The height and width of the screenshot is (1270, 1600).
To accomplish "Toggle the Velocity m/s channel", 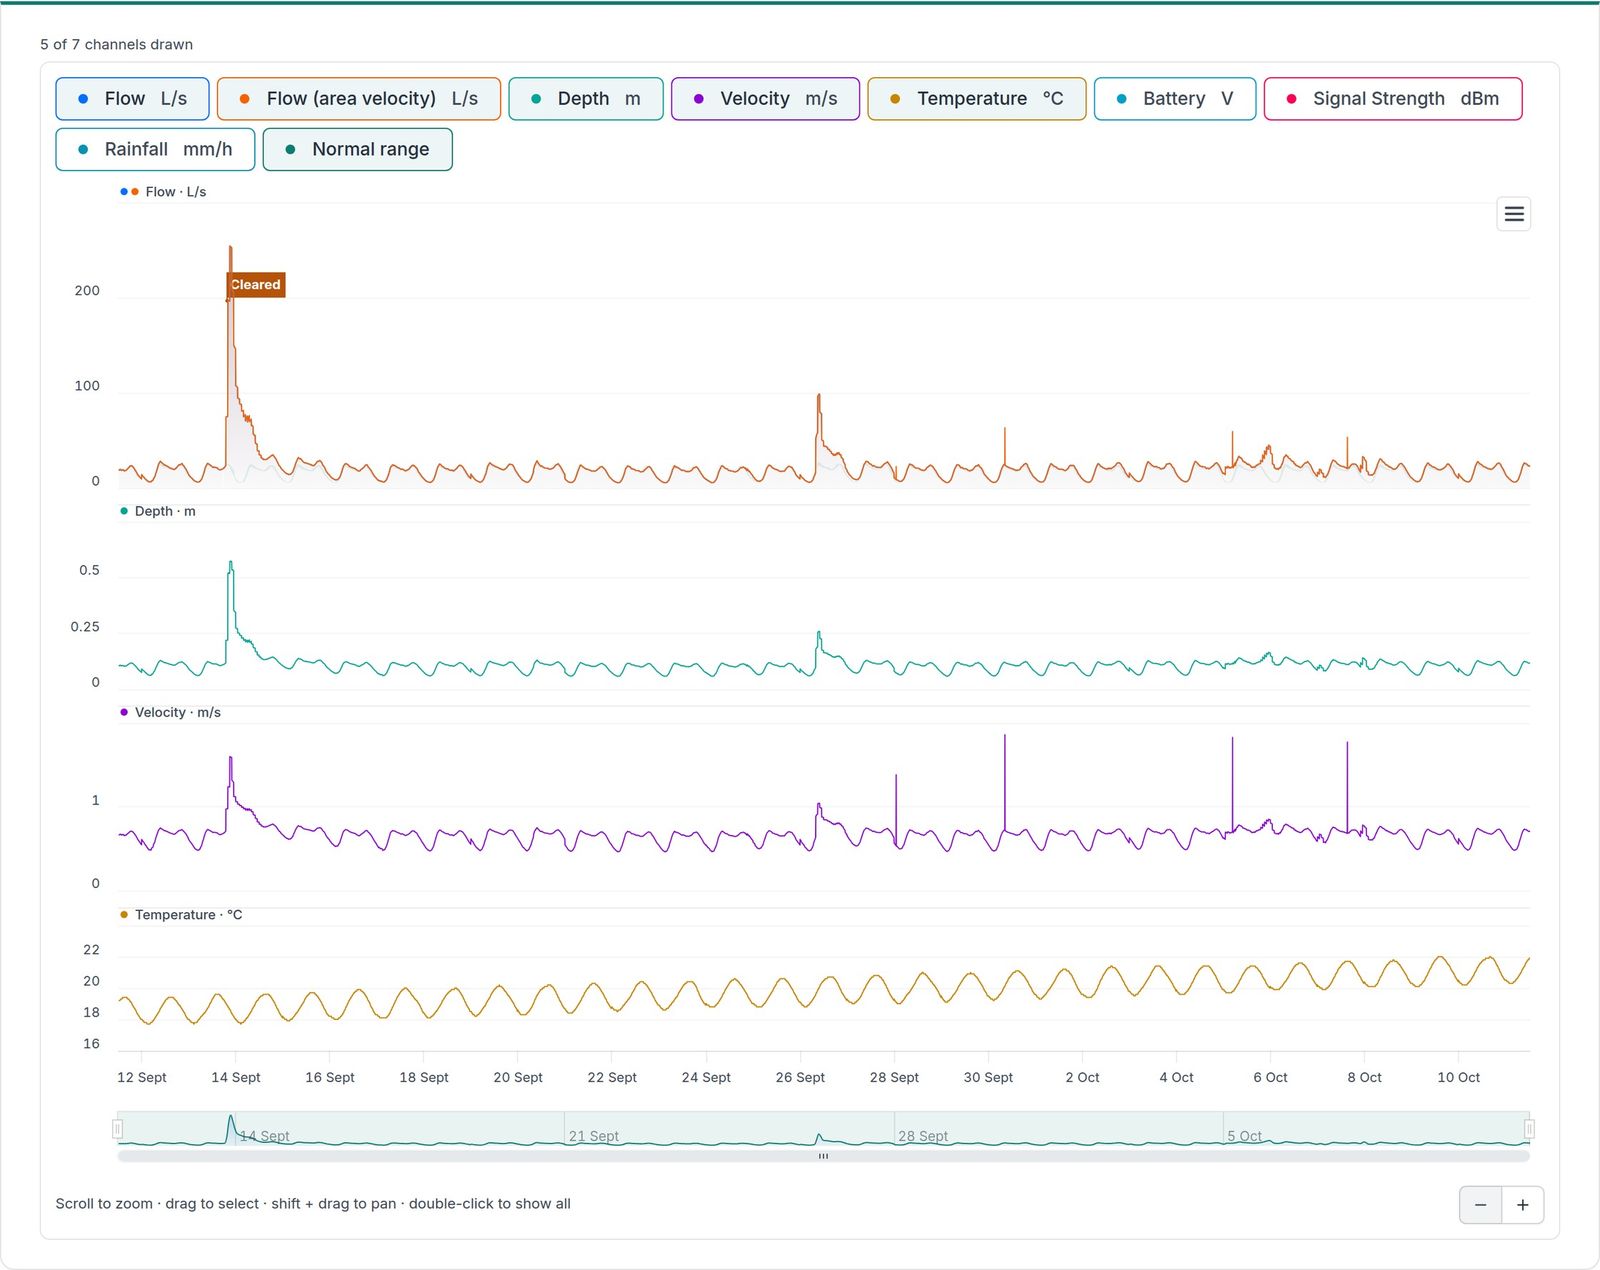I will point(765,99).
